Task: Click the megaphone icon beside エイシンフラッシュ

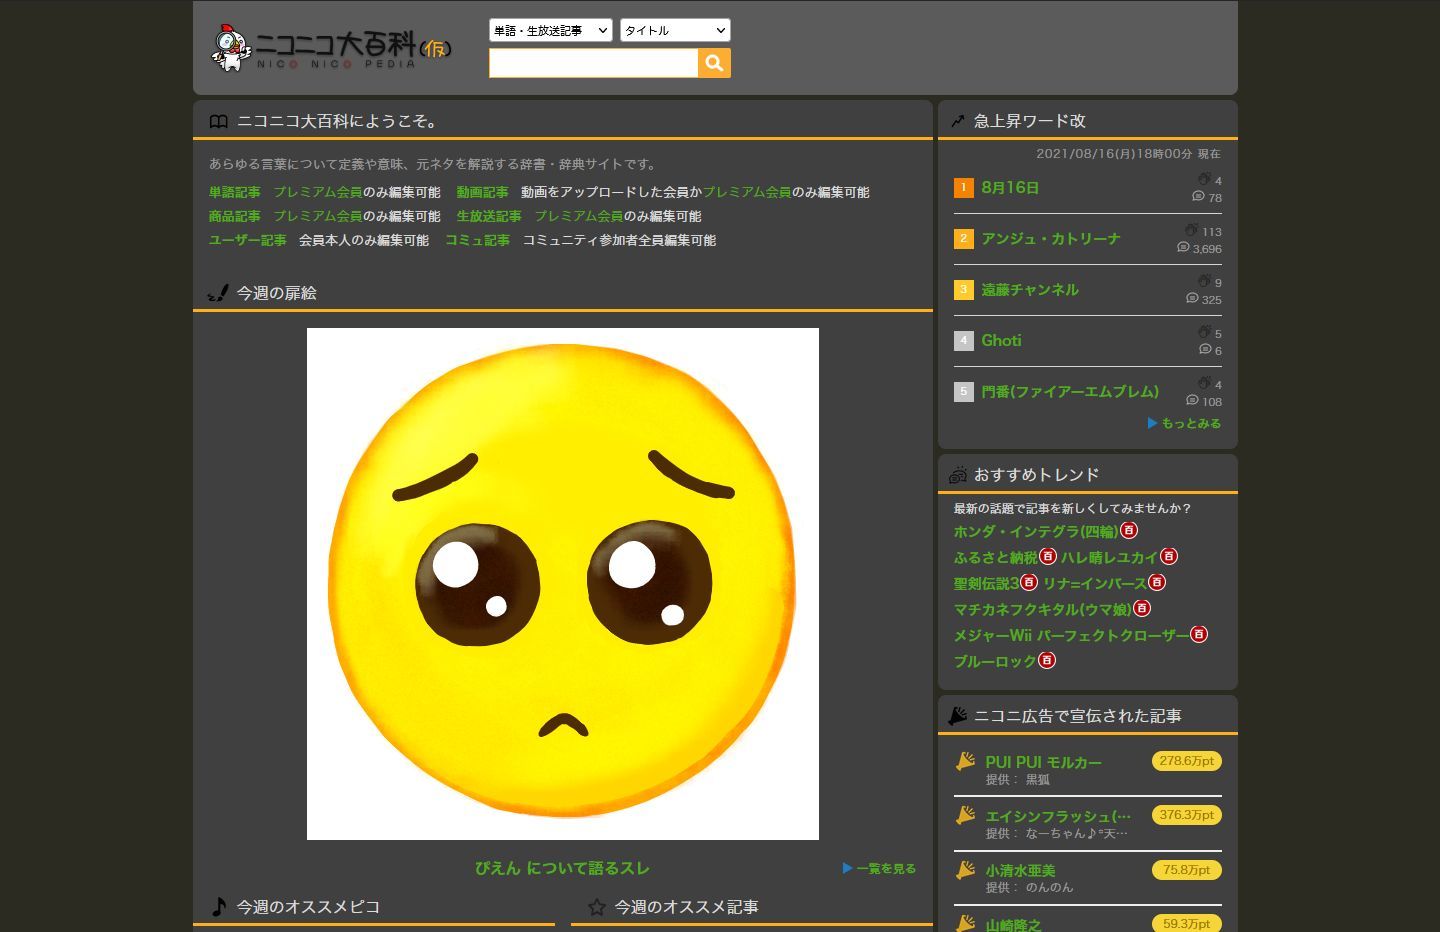Action: [x=965, y=816]
